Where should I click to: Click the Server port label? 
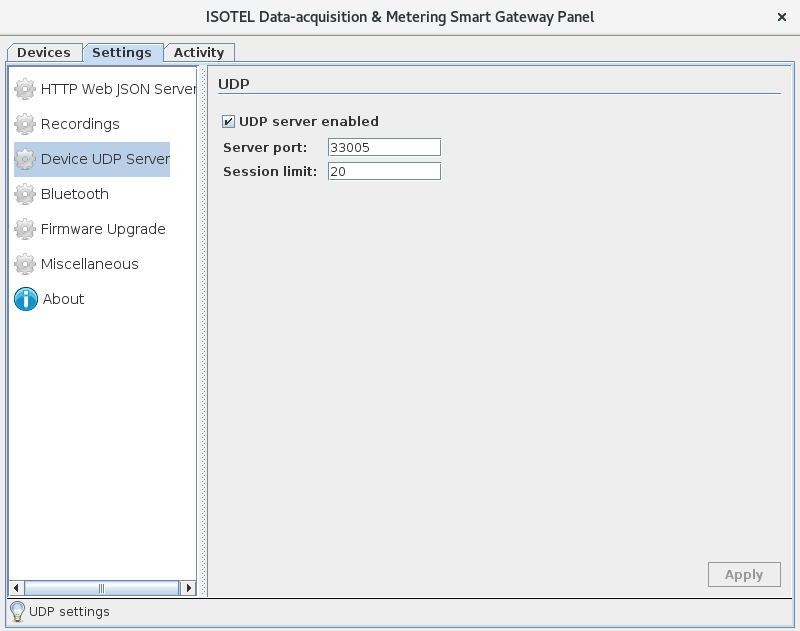coord(265,147)
